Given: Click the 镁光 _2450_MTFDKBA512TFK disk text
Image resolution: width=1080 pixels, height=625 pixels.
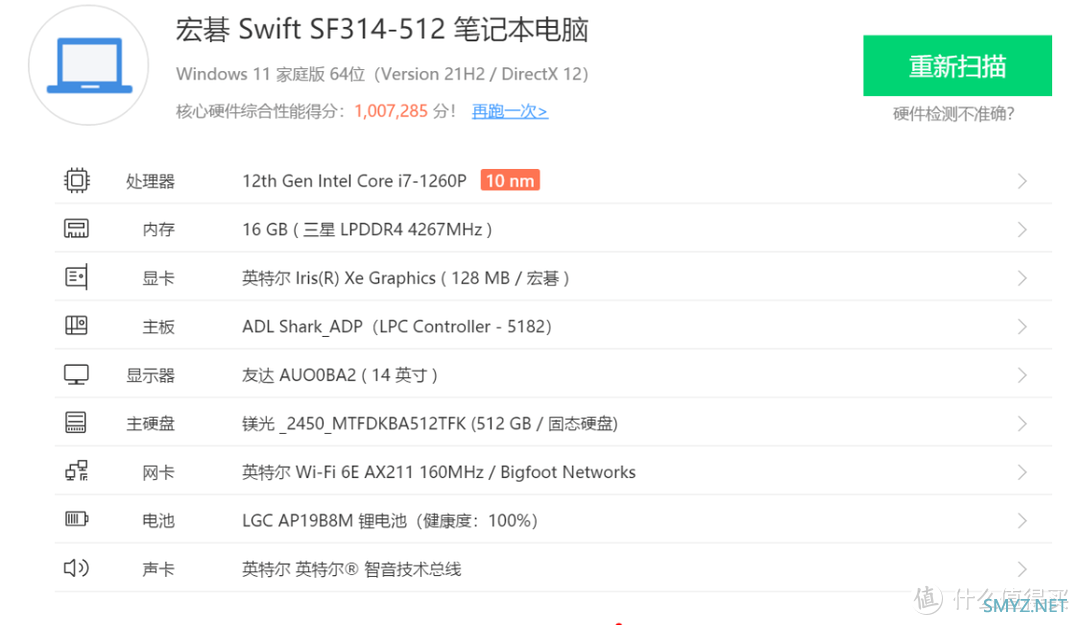Looking at the screenshot, I should pos(430,424).
